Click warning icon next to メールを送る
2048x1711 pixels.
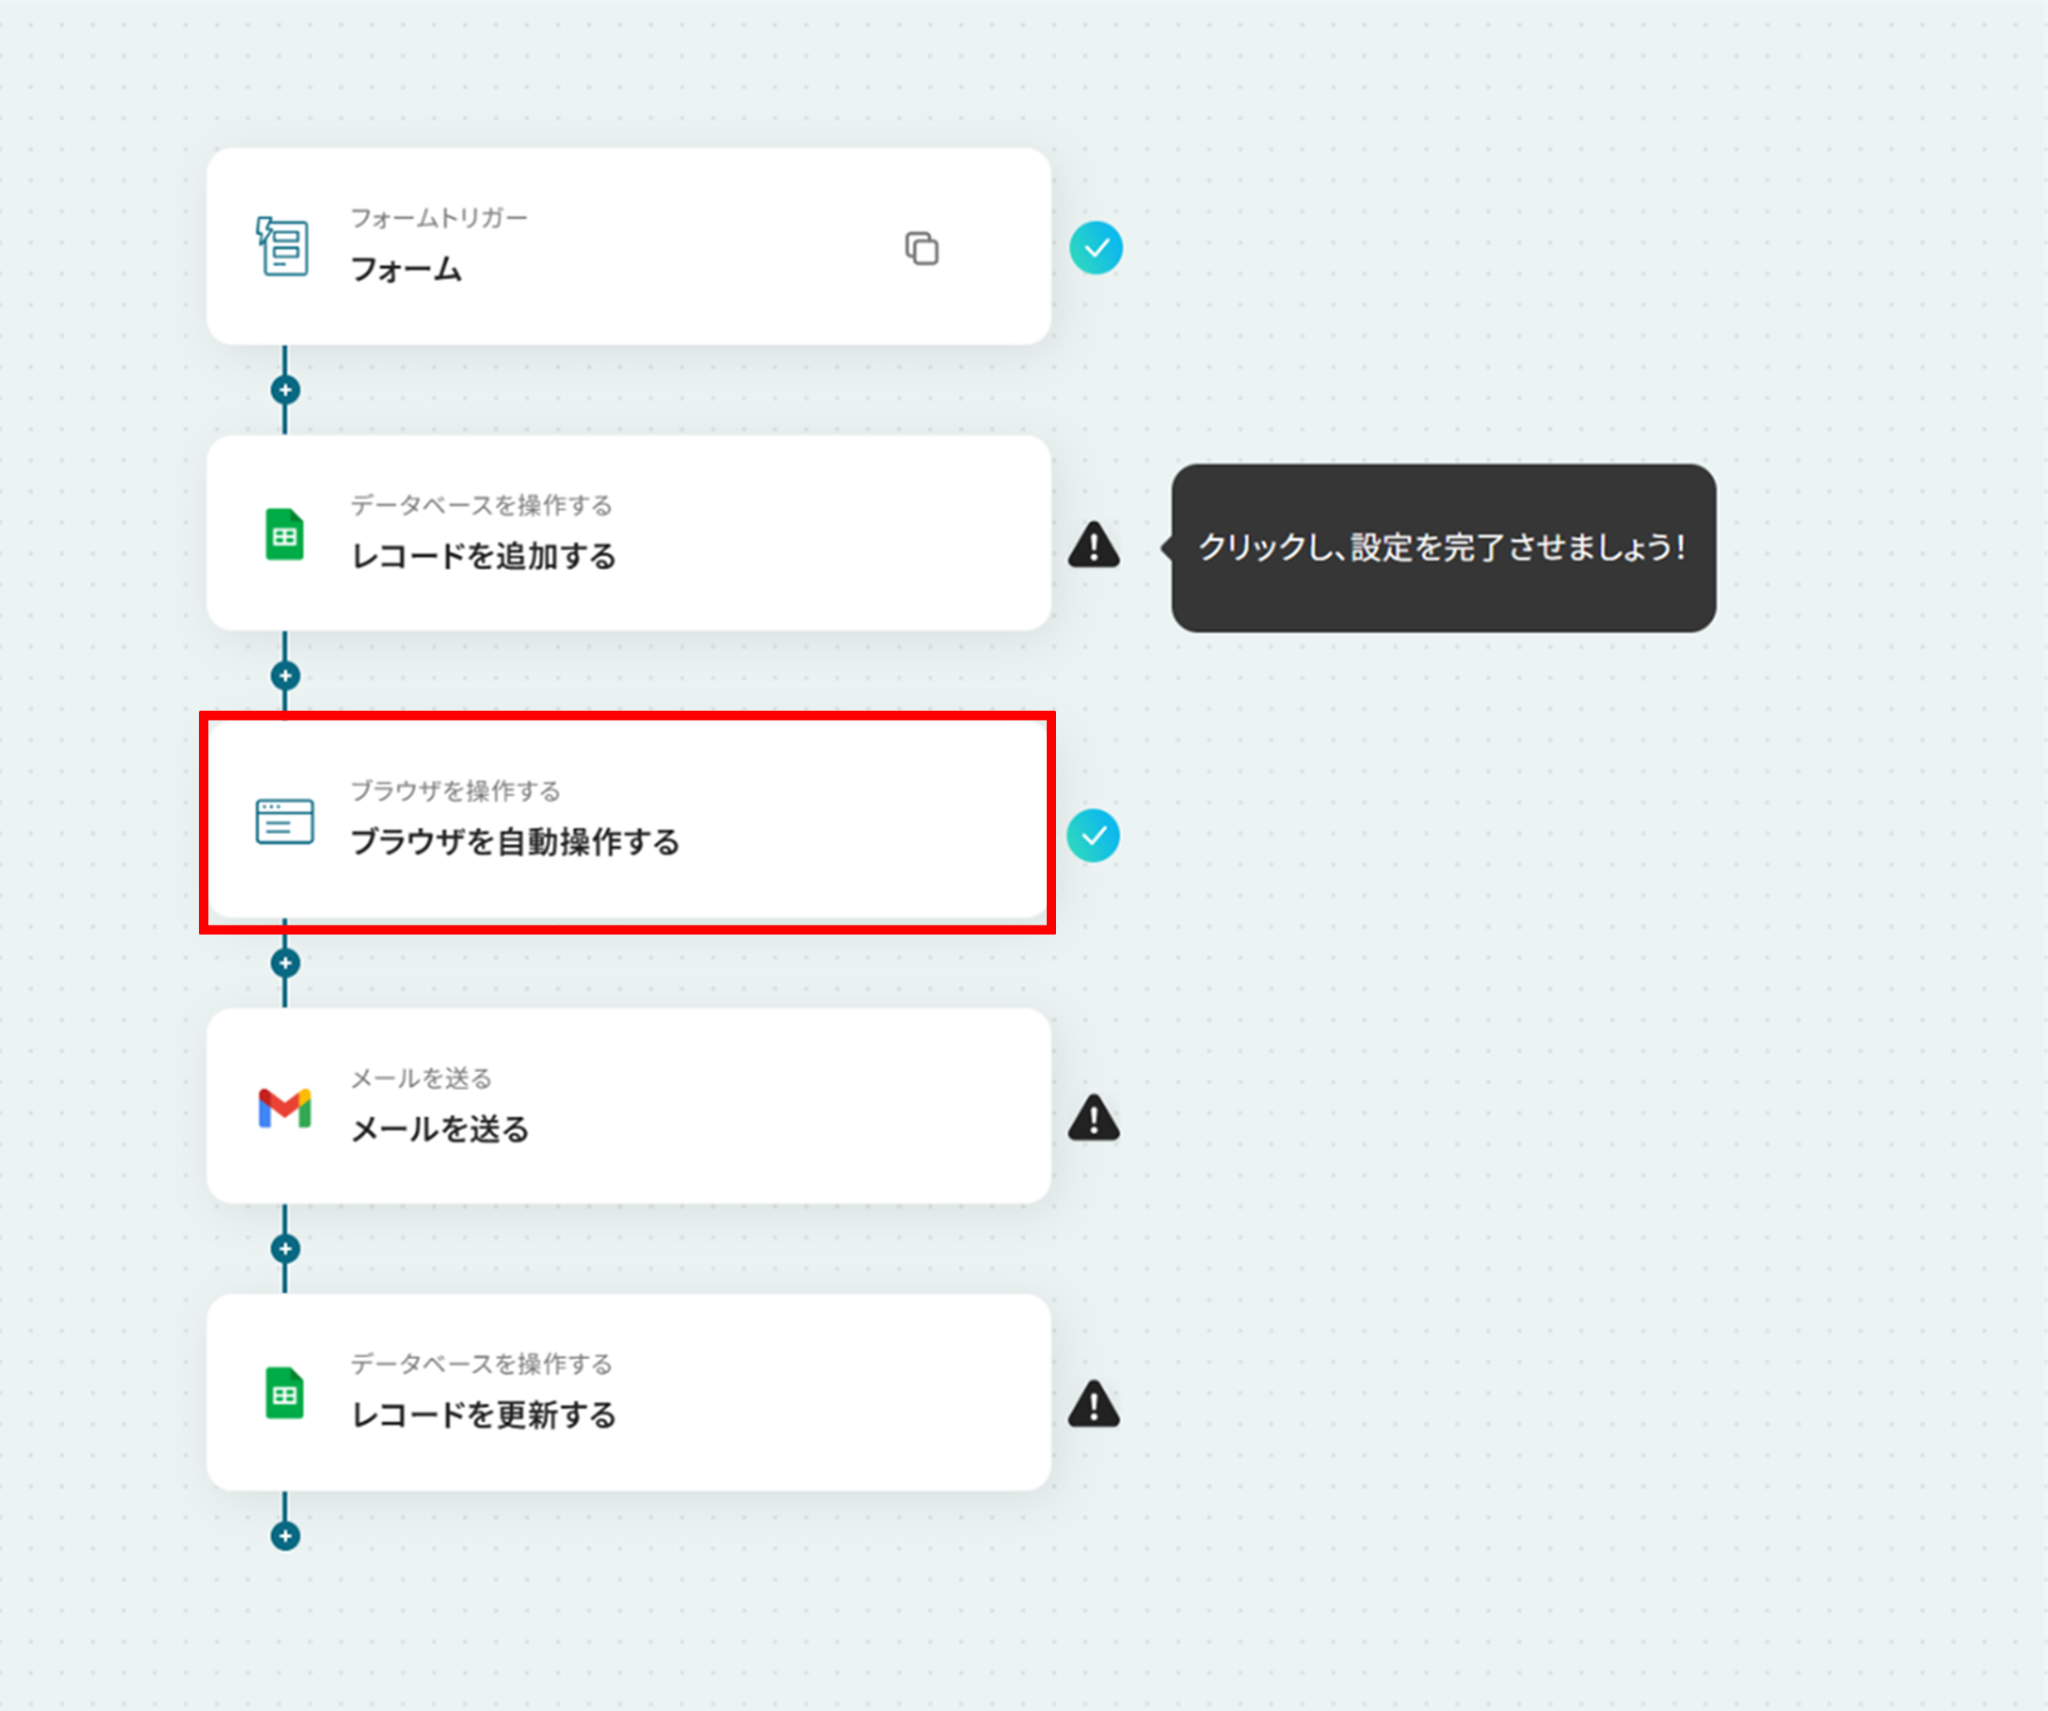[x=1094, y=1118]
